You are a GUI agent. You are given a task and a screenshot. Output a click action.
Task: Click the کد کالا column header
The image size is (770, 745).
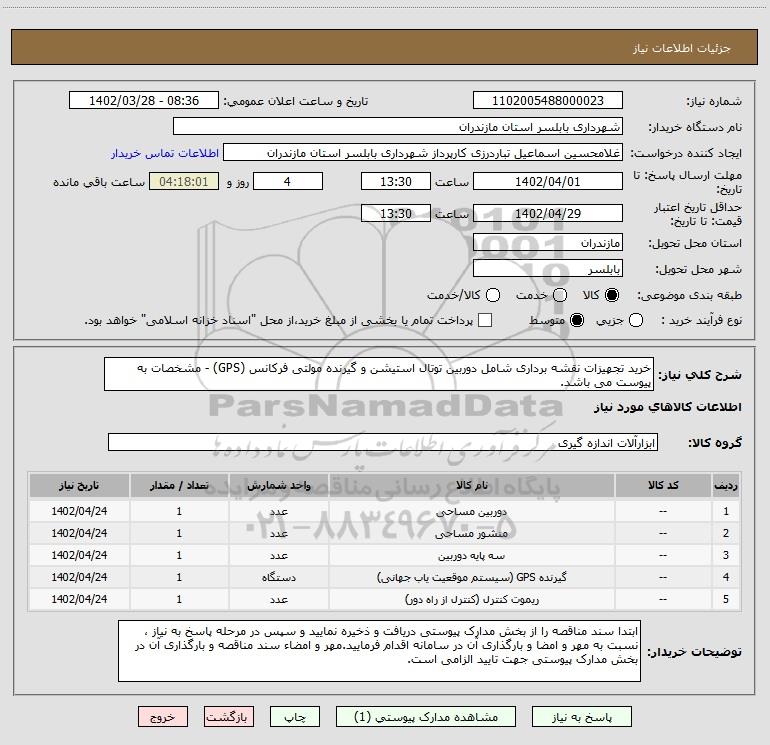pos(663,485)
